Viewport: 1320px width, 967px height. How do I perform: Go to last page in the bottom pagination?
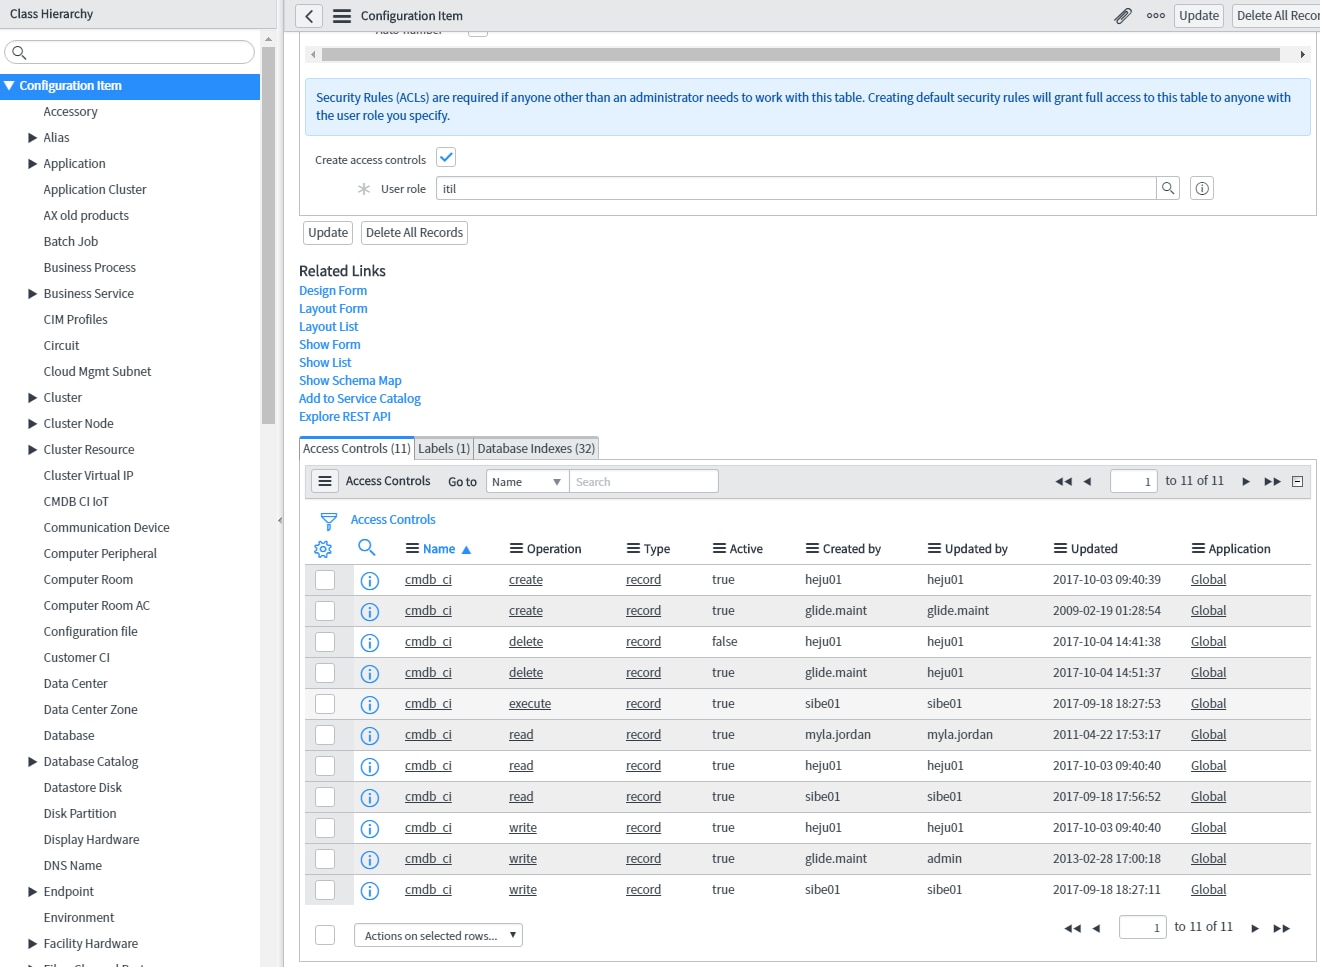pos(1281,929)
